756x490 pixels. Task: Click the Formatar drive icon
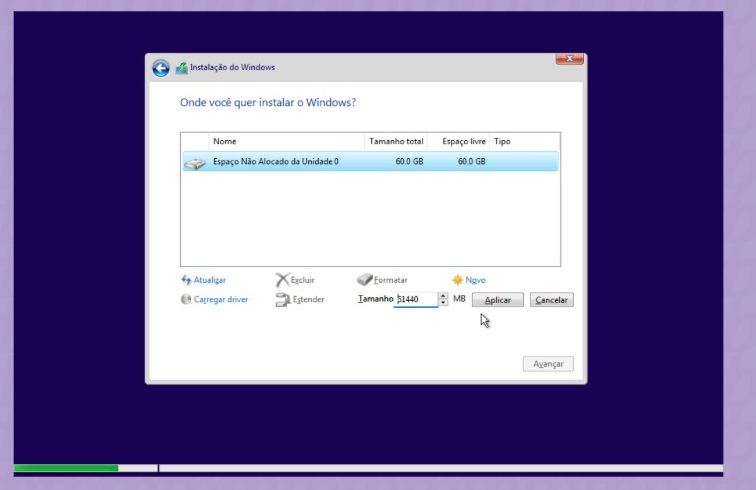pos(364,281)
